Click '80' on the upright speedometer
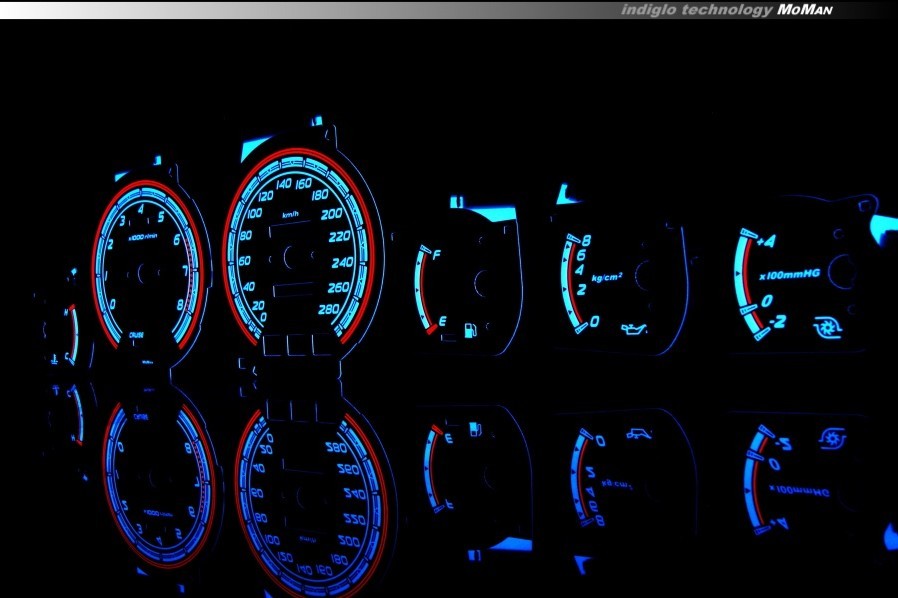 [246, 235]
